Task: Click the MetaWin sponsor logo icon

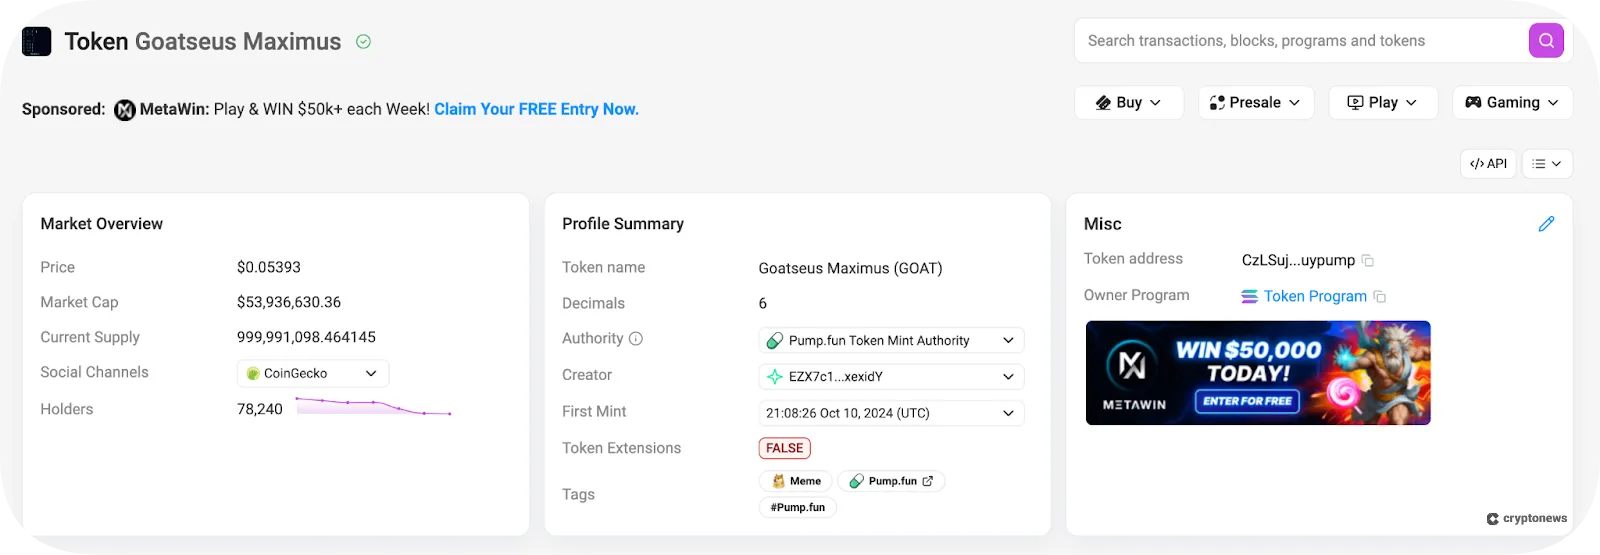Action: pyautogui.click(x=125, y=110)
